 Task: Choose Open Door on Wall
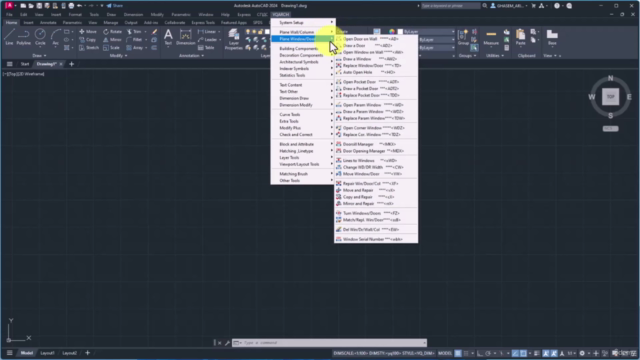376,39
